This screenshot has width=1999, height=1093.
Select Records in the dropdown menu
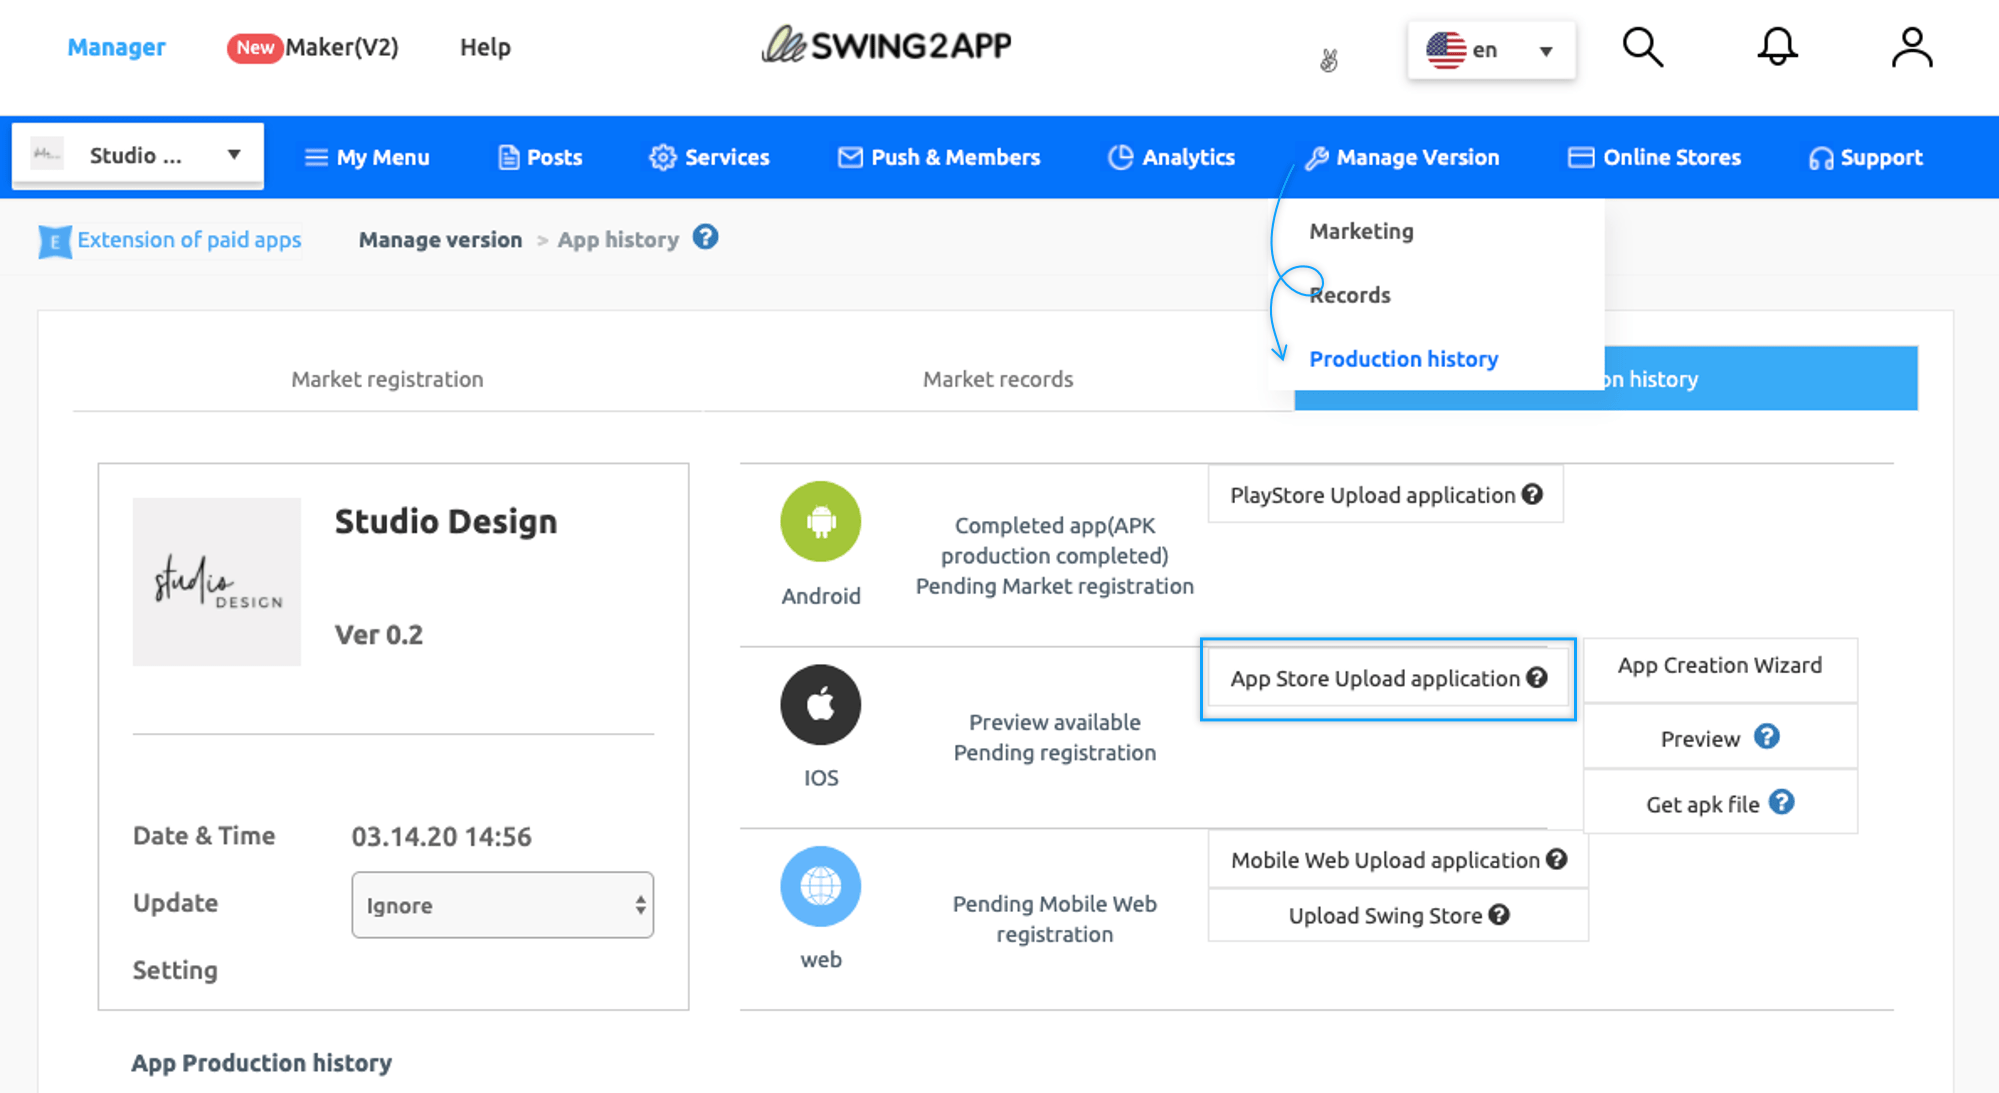(x=1349, y=295)
